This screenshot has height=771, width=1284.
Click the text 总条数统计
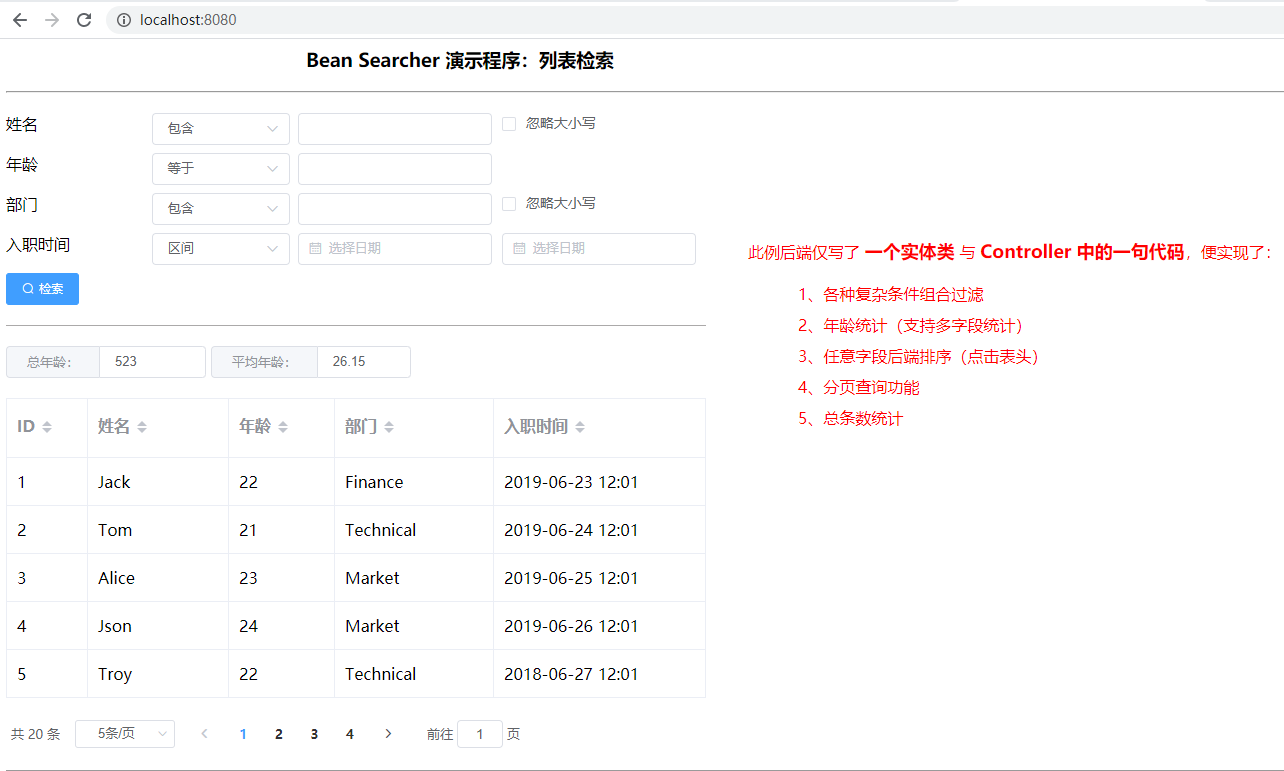click(x=863, y=419)
